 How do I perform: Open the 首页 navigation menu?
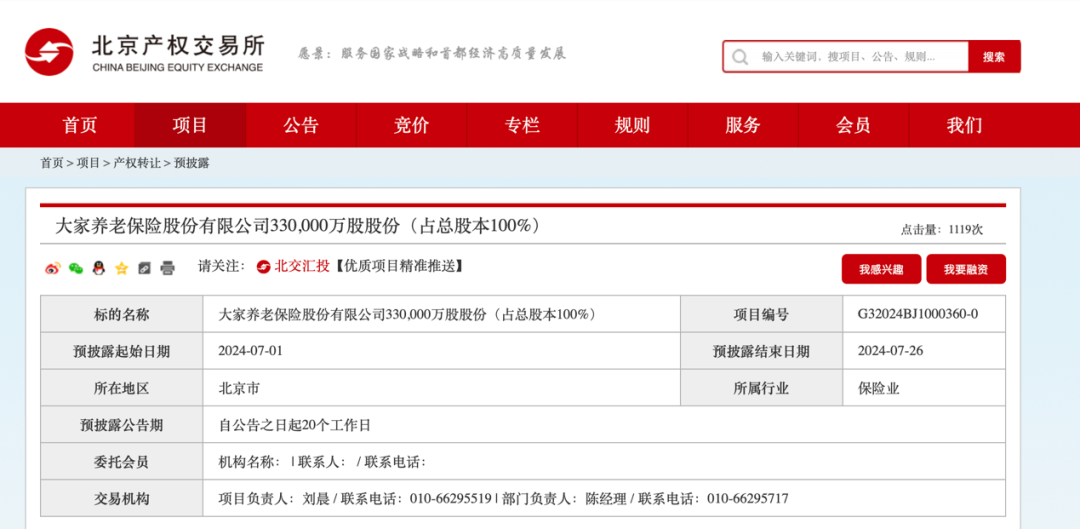point(80,125)
